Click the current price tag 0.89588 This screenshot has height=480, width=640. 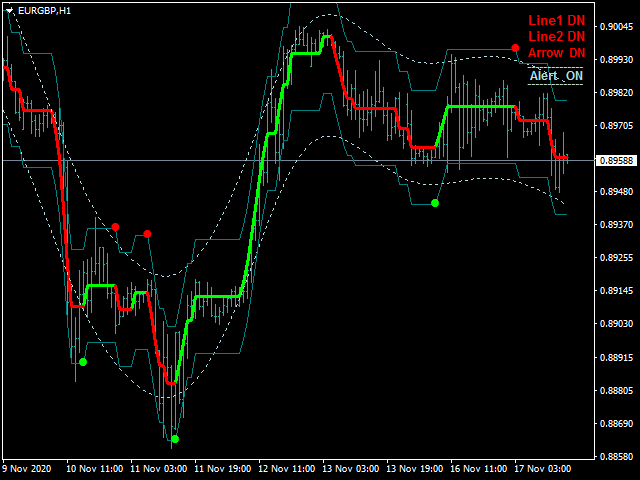coord(616,160)
